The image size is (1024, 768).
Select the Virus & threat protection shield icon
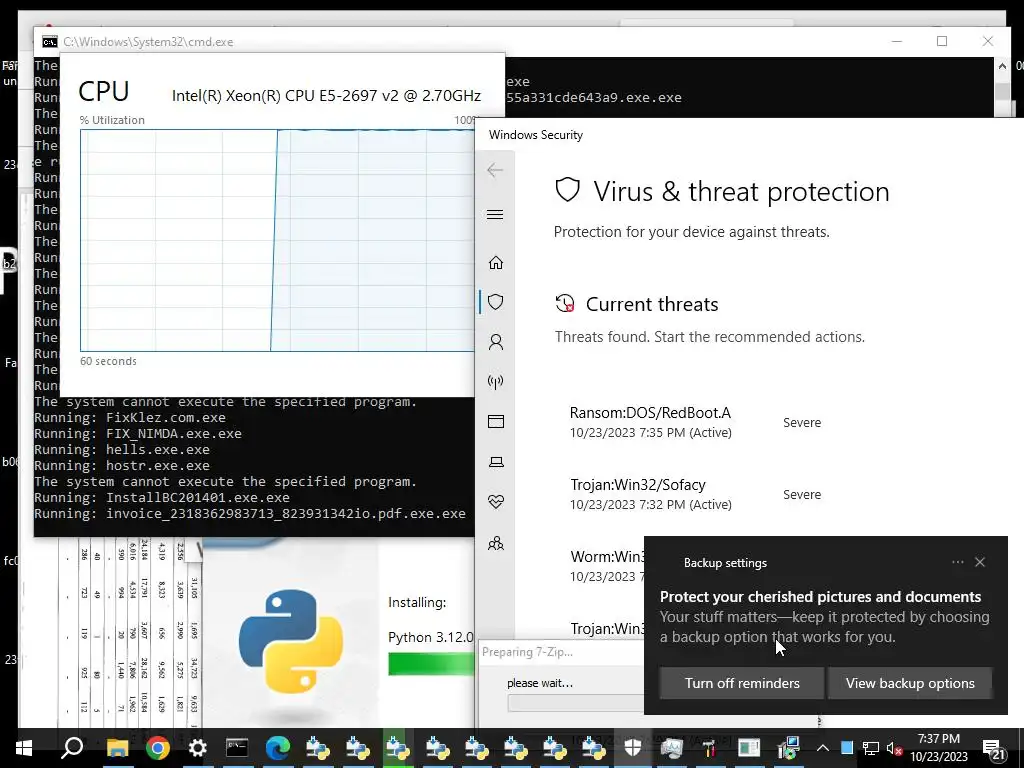[496, 302]
